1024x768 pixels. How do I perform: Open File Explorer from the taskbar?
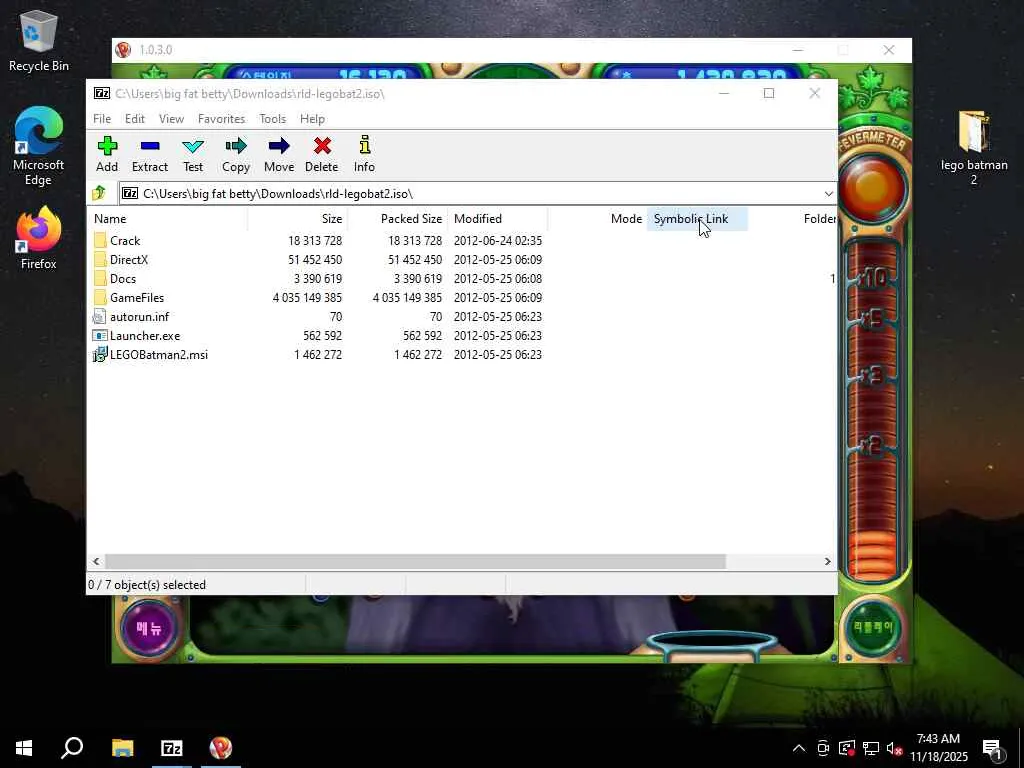122,748
